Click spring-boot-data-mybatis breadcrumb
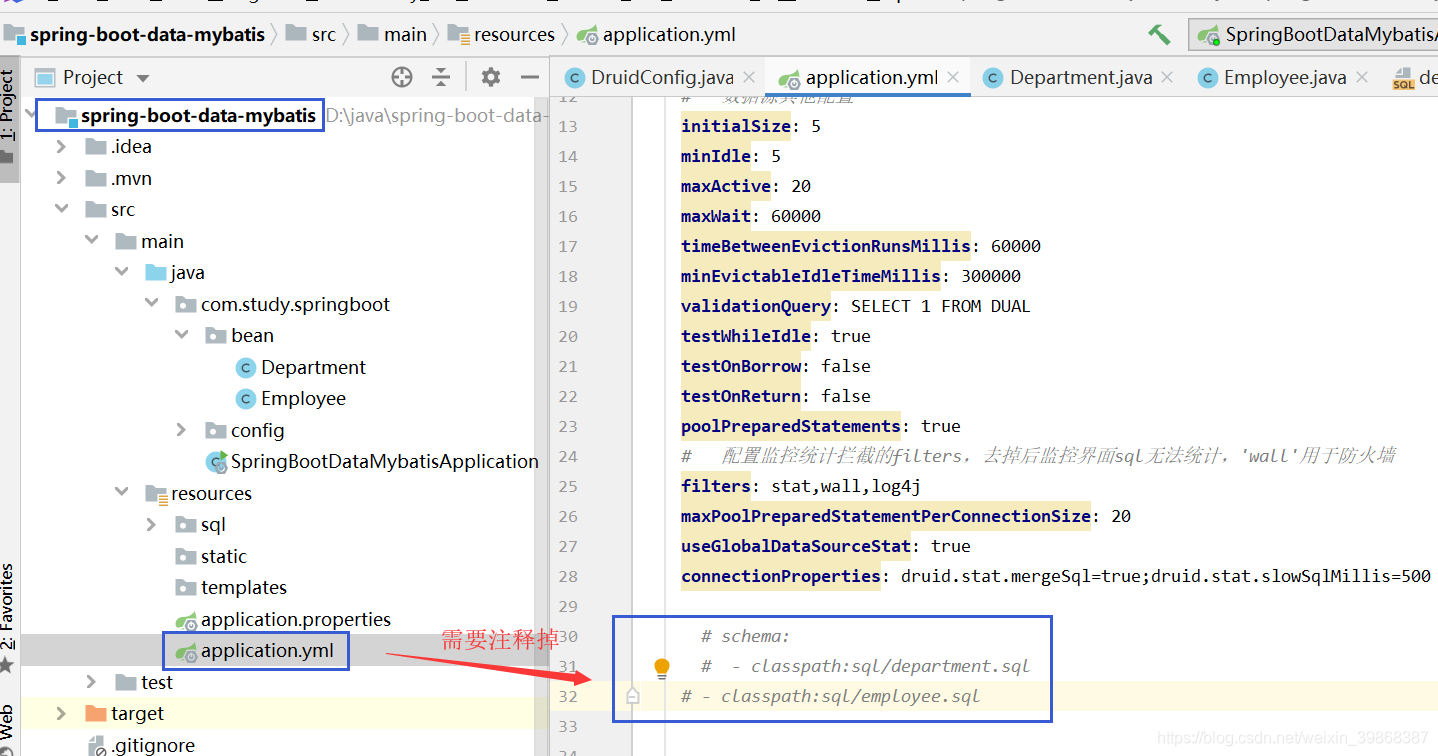The width and height of the screenshot is (1438, 756). (x=134, y=35)
